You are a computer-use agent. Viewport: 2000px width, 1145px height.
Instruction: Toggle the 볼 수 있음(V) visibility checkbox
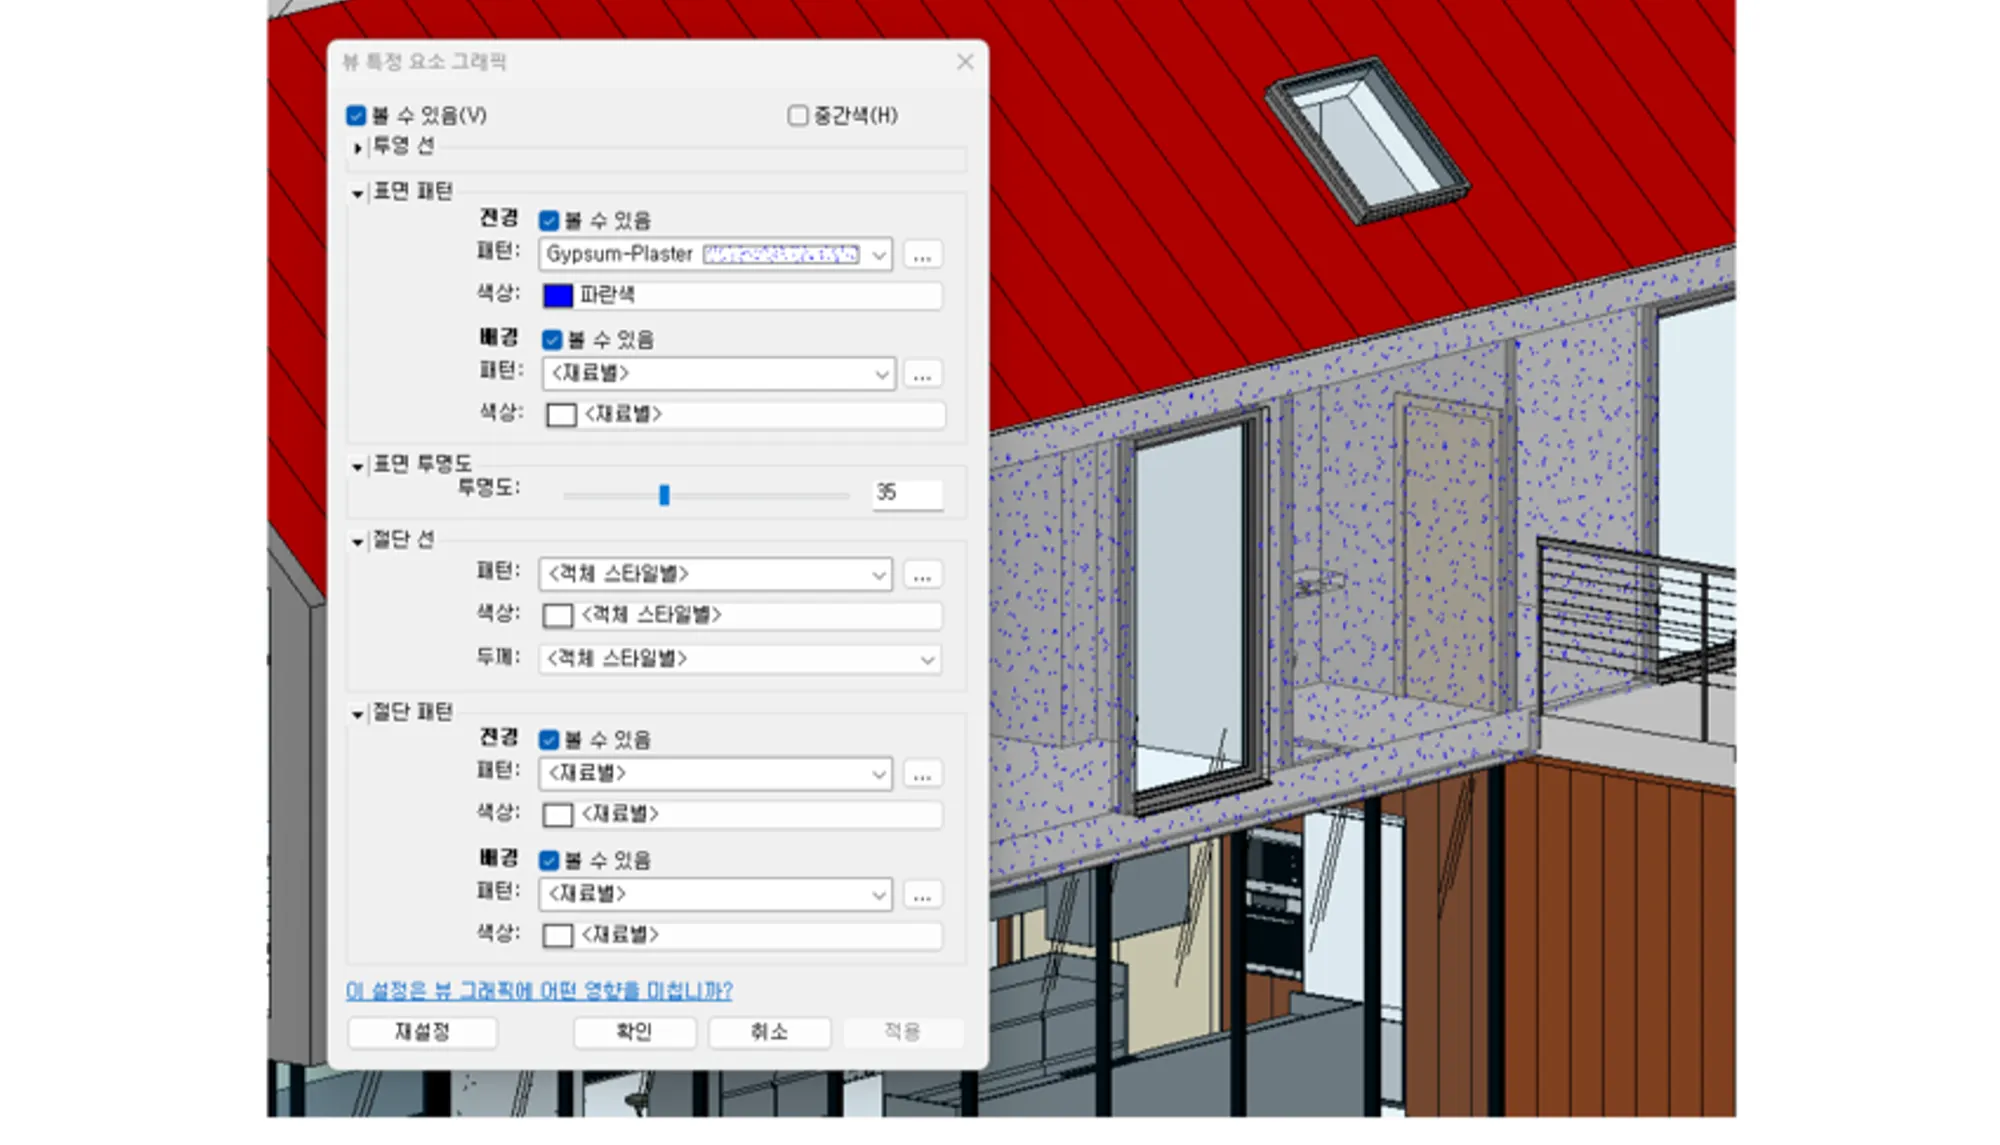(357, 116)
